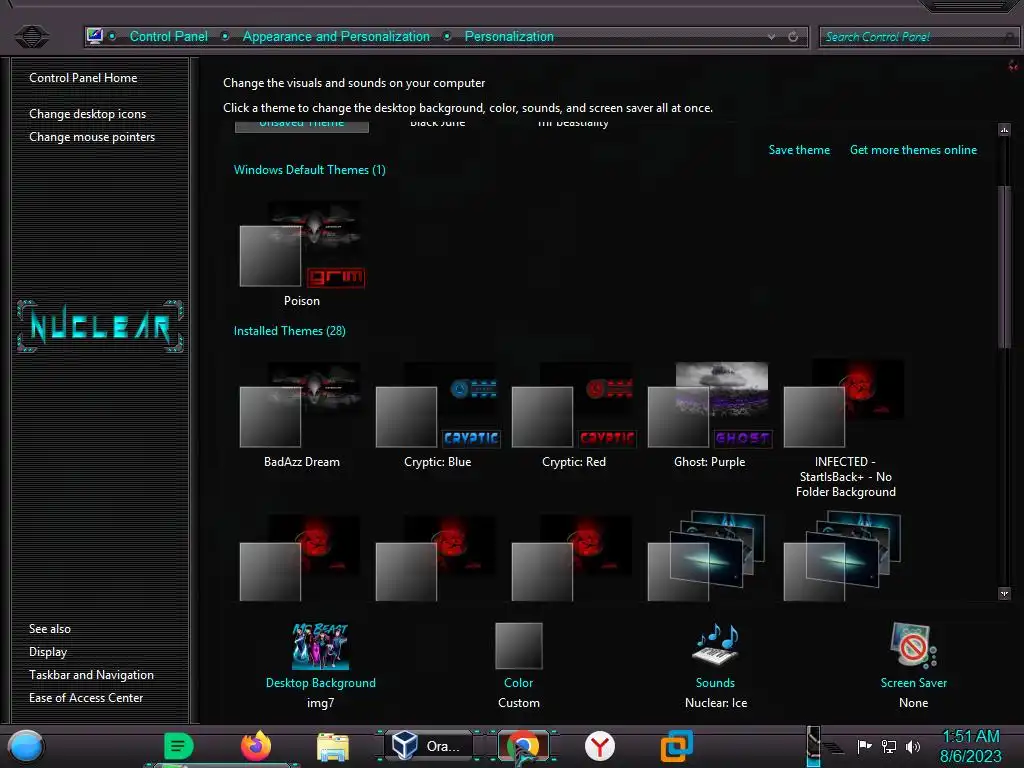Click the Save theme link
Viewport: 1024px width, 768px height.
click(799, 150)
